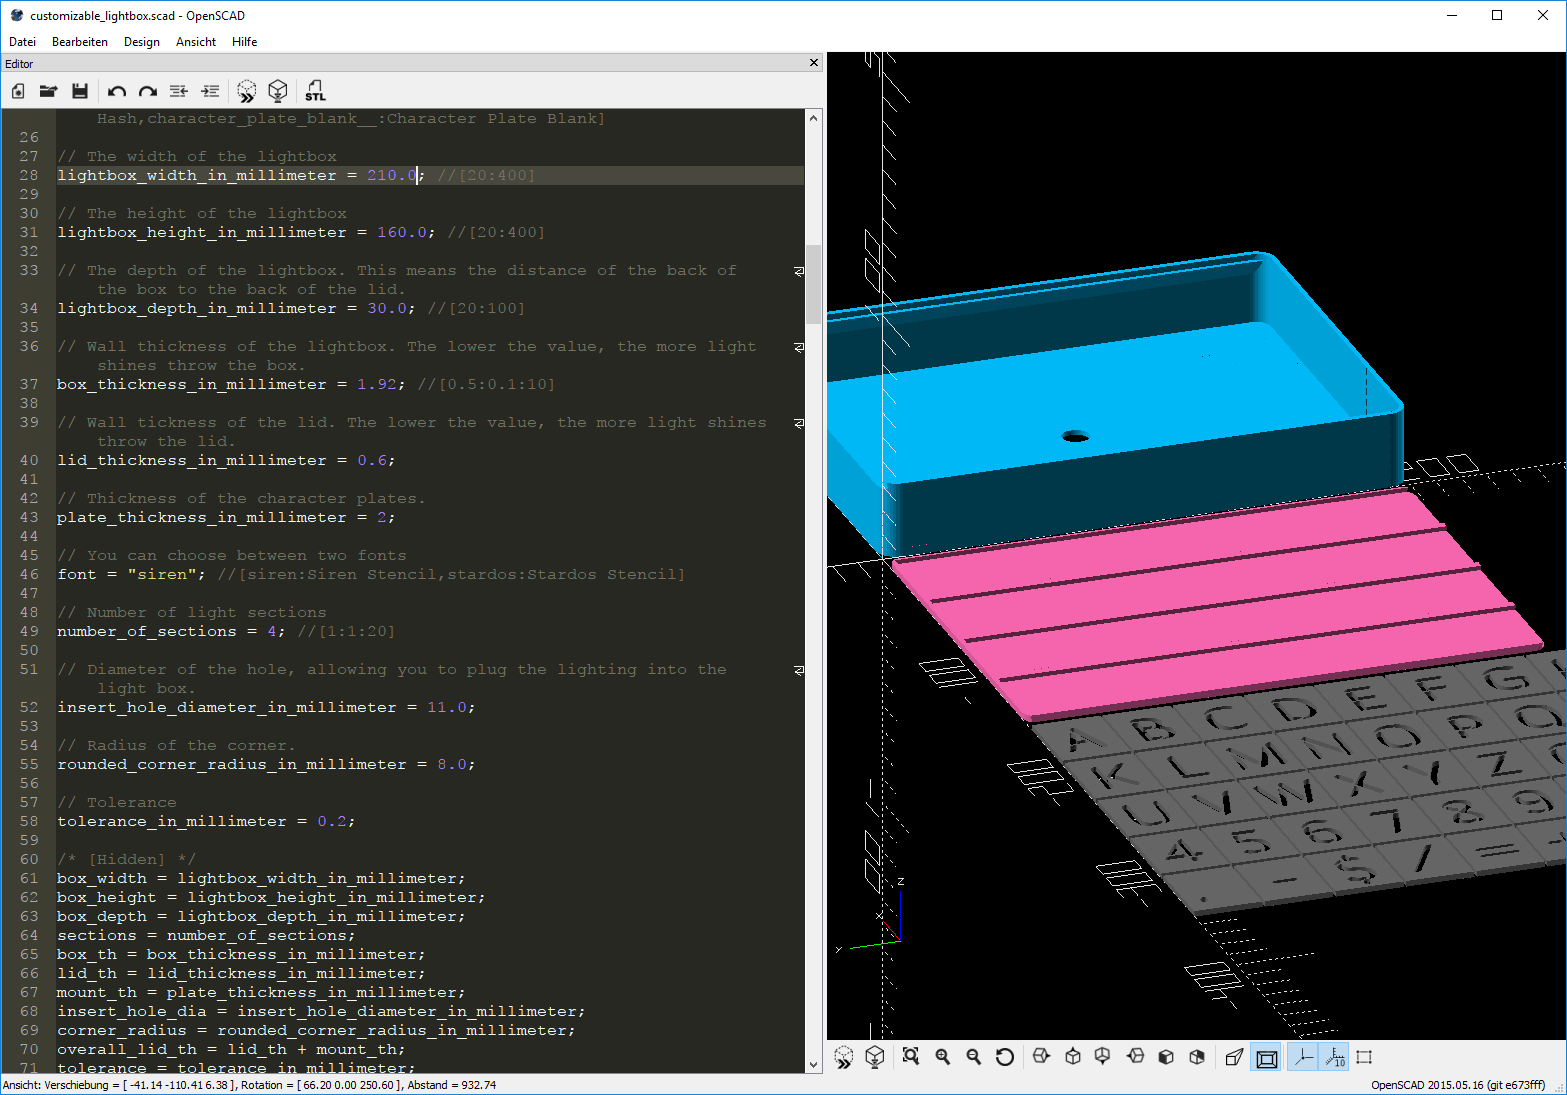Open the Datei menu
1567x1095 pixels.
22,42
